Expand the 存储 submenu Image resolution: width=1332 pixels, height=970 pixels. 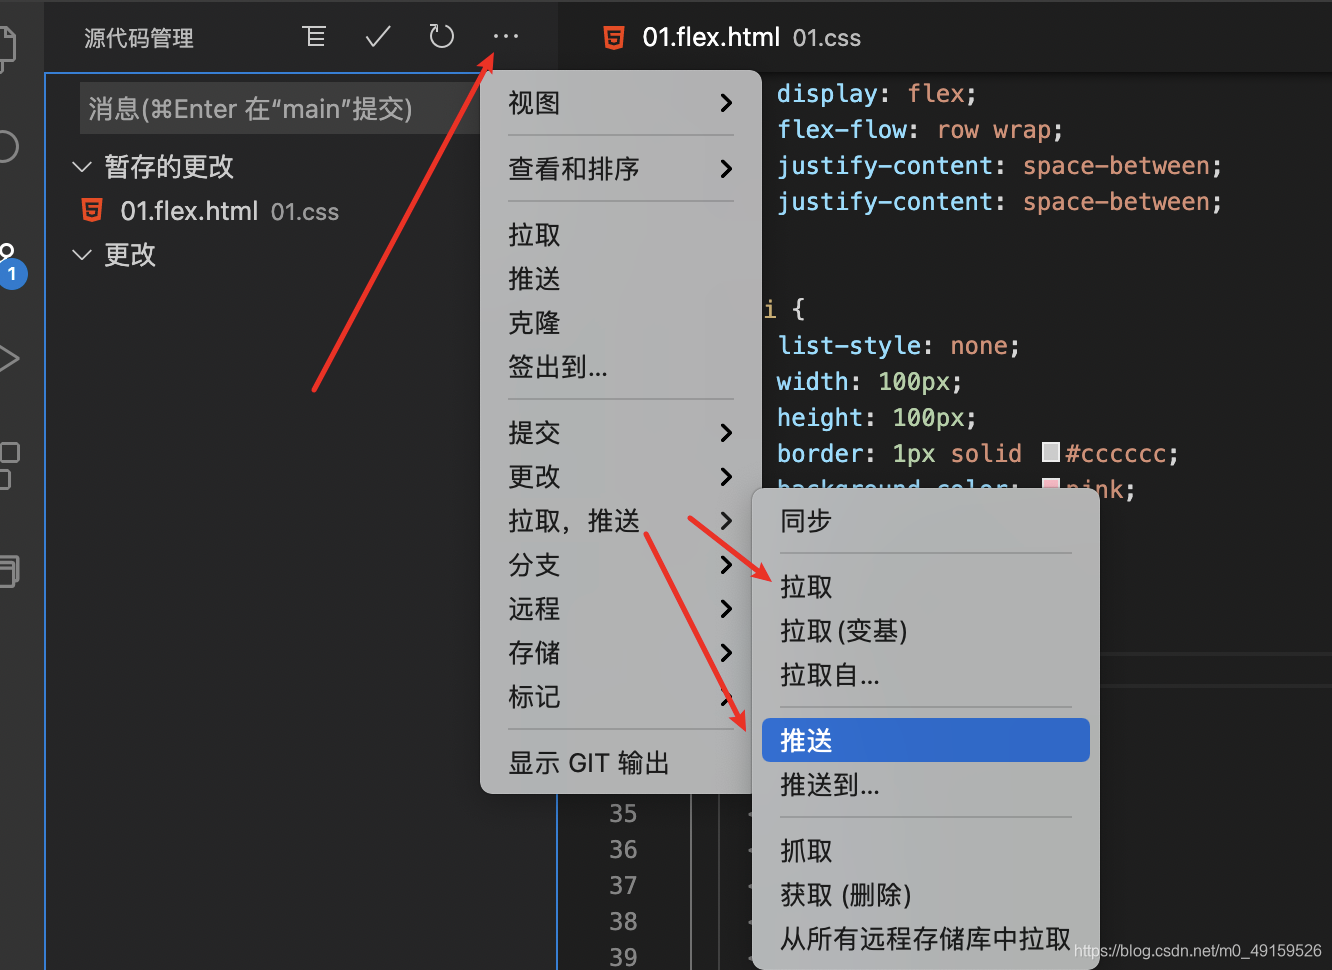click(x=621, y=653)
